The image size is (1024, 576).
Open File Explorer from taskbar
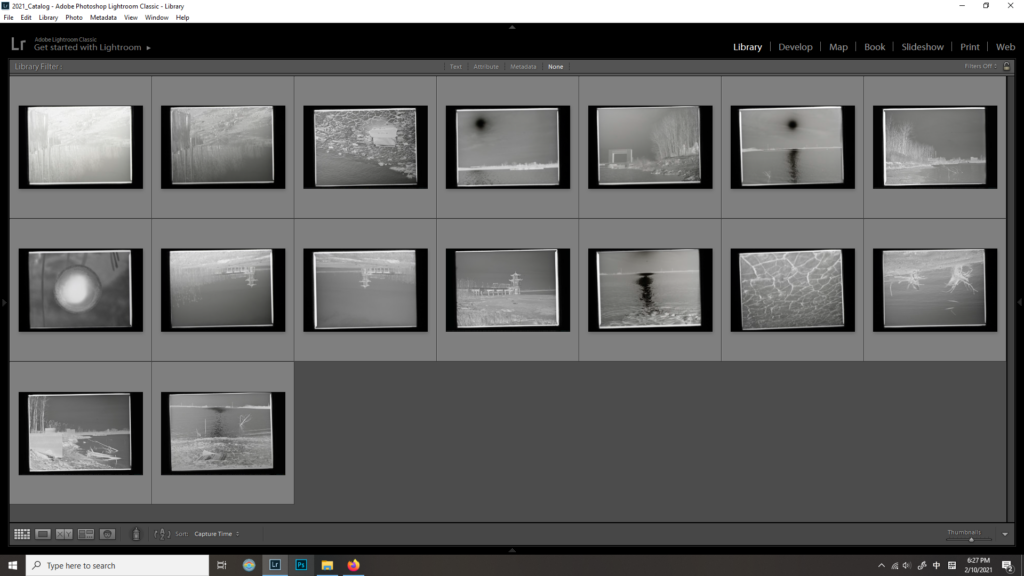coord(327,566)
